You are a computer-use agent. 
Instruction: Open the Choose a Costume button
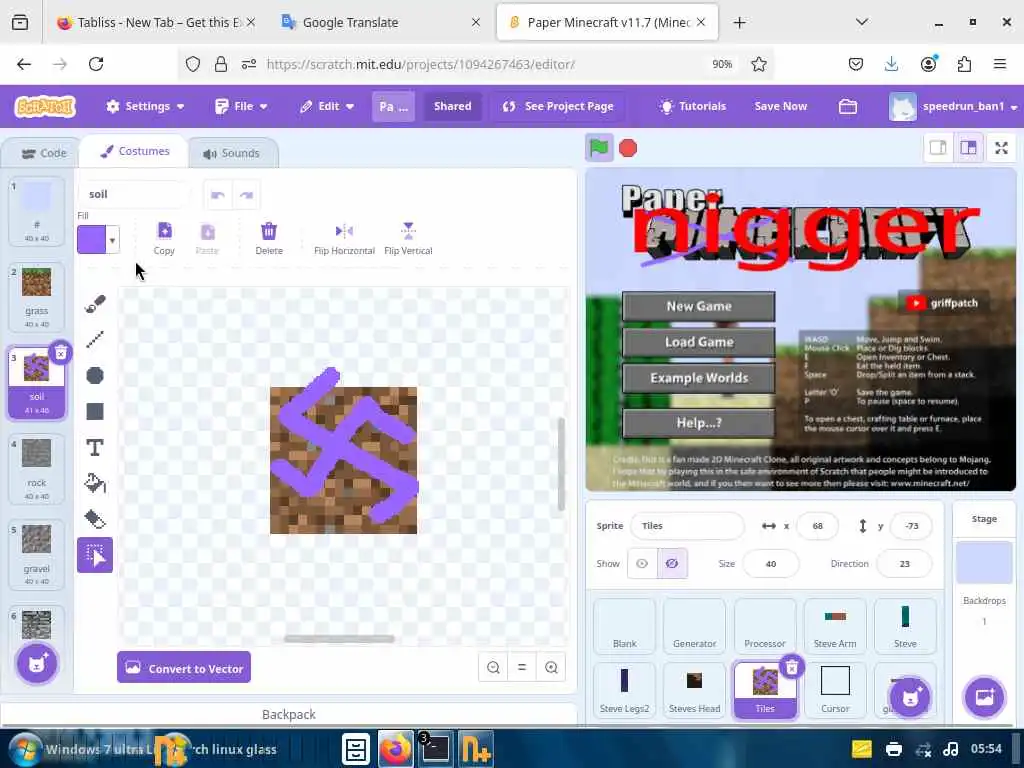coord(37,664)
